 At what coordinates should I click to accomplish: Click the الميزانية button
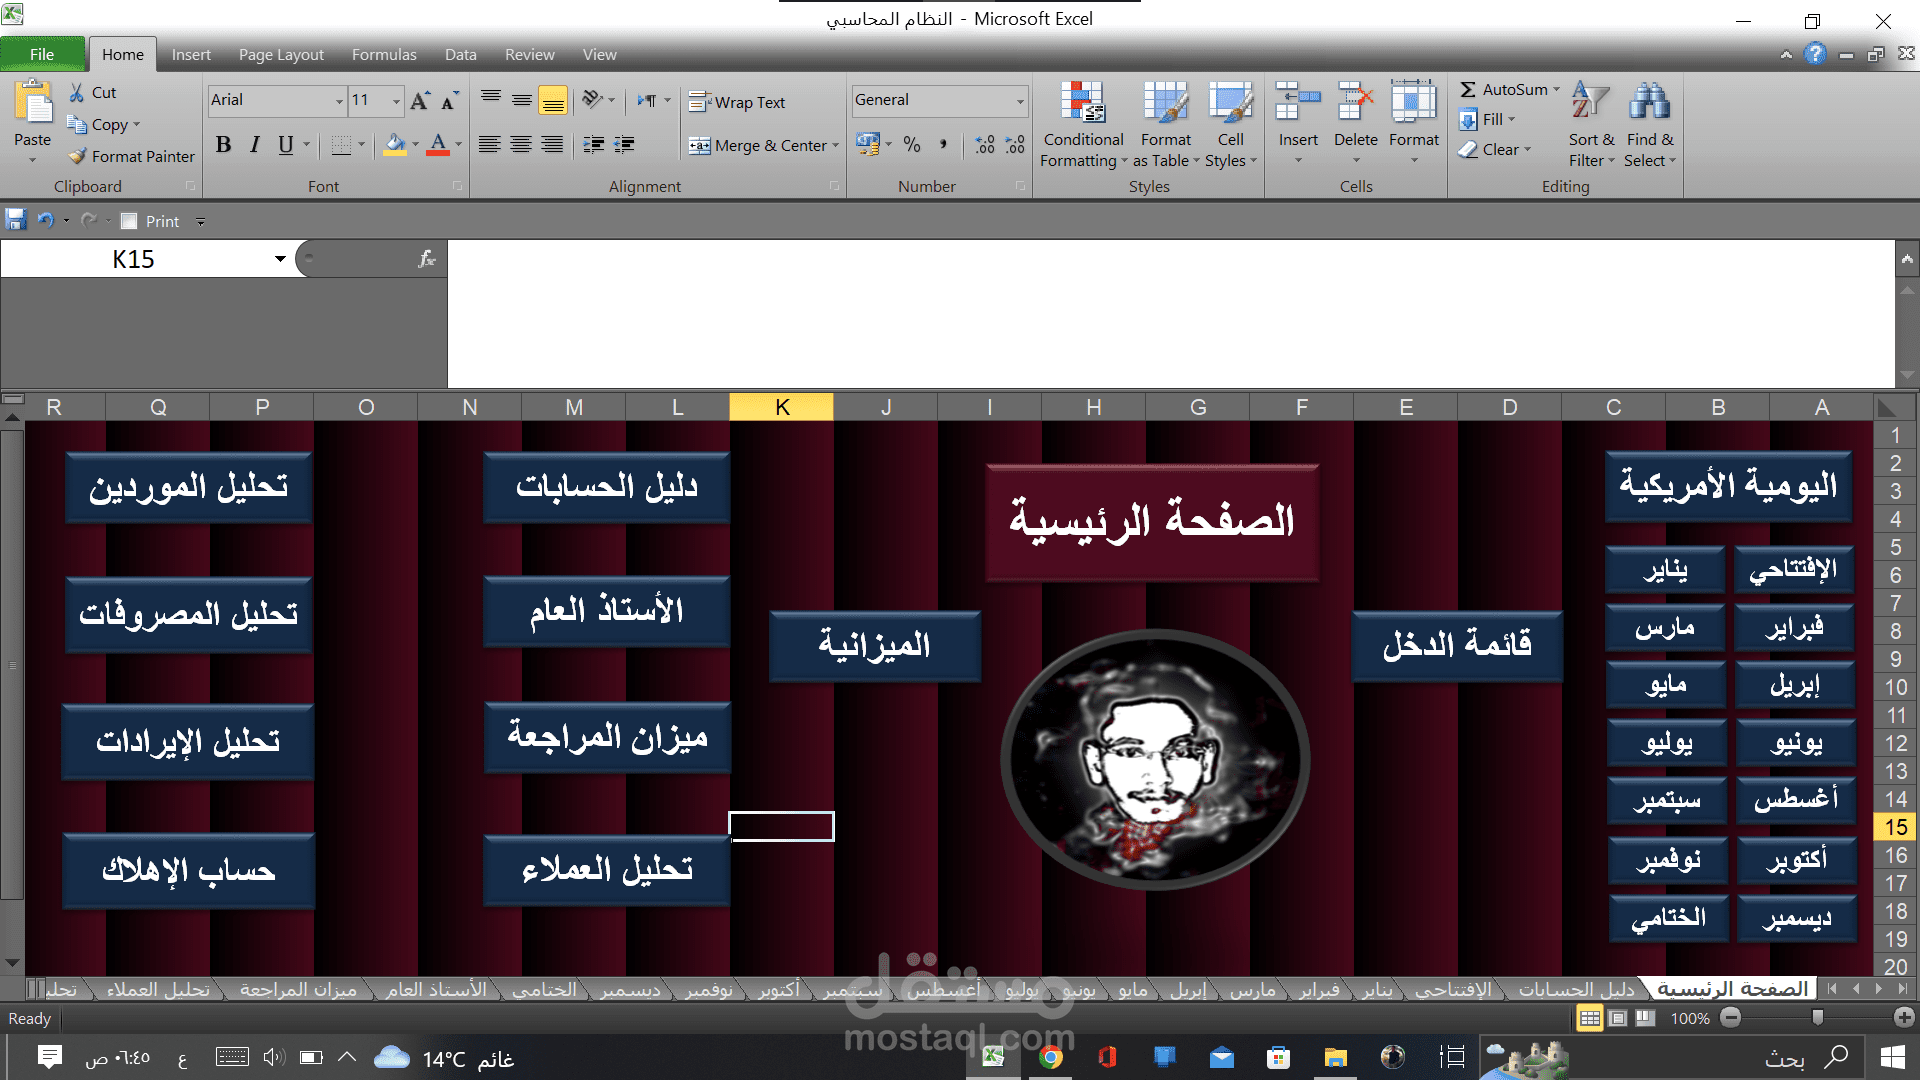click(x=874, y=646)
